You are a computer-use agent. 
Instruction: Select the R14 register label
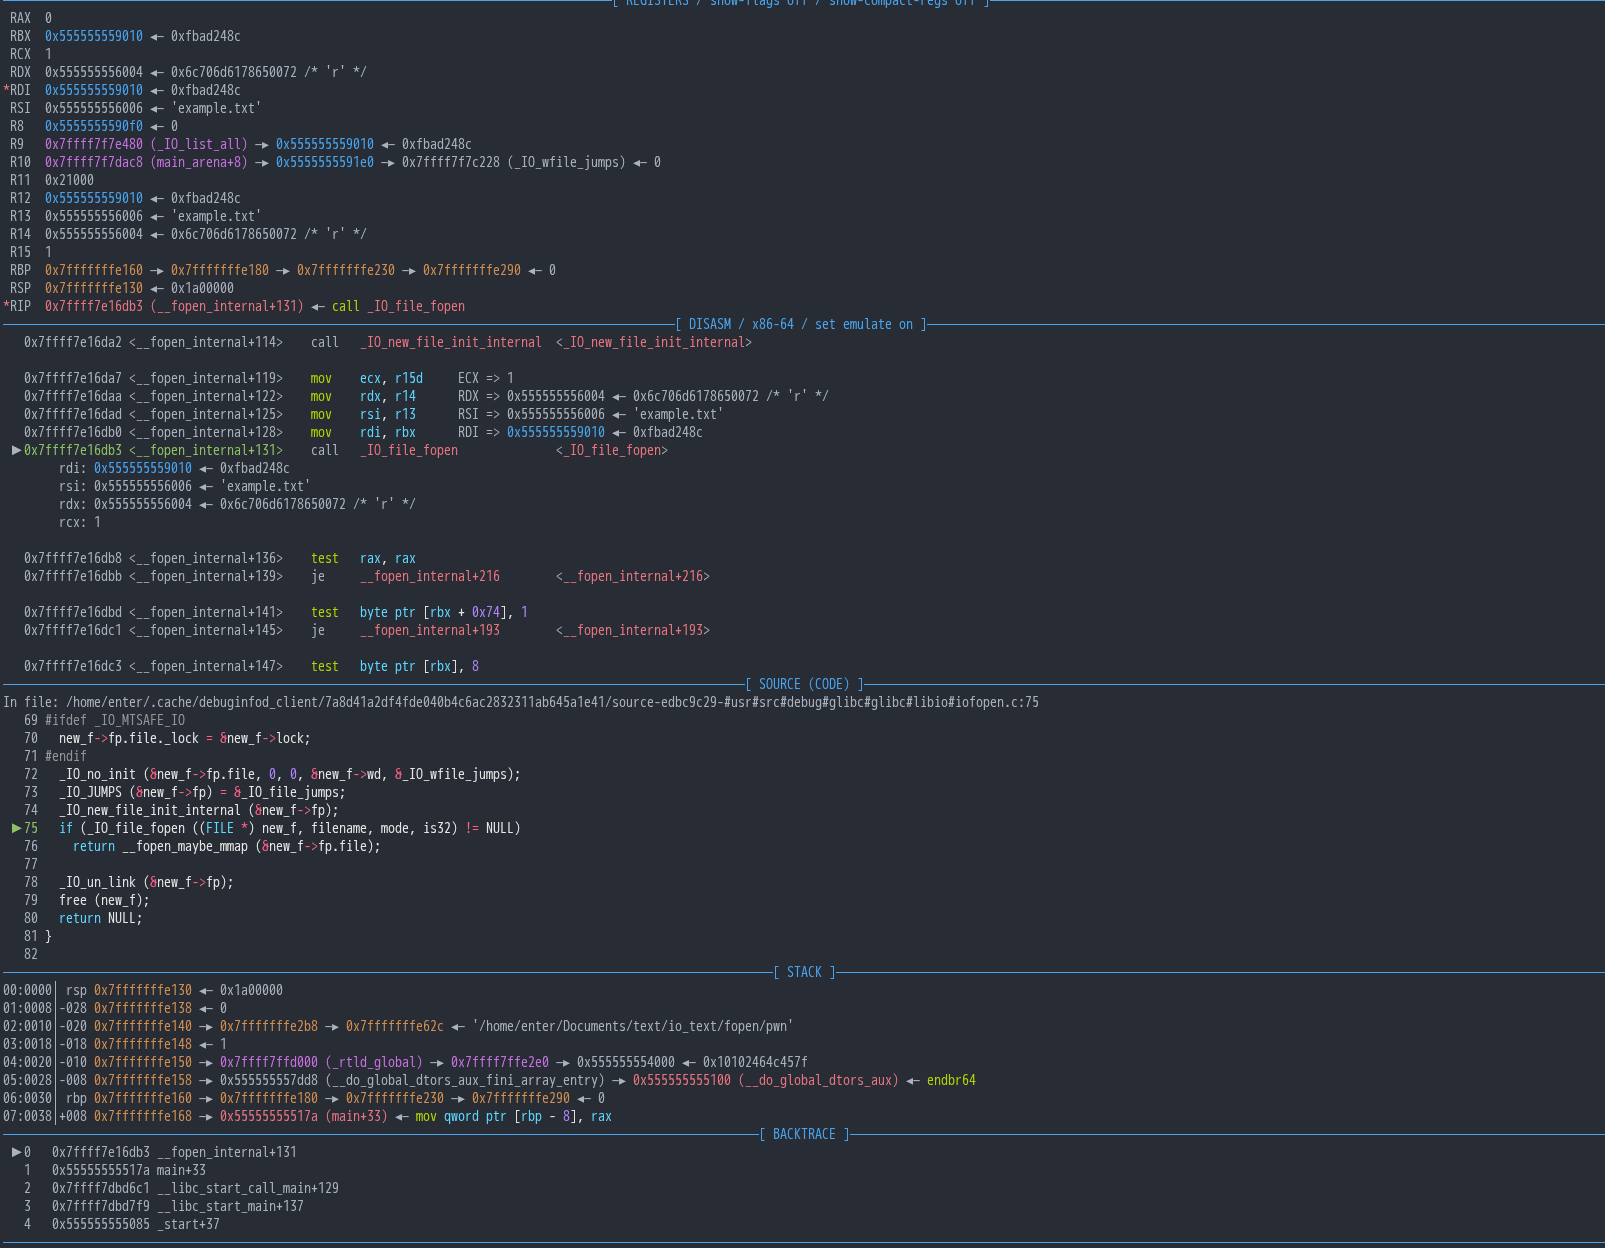coord(20,234)
